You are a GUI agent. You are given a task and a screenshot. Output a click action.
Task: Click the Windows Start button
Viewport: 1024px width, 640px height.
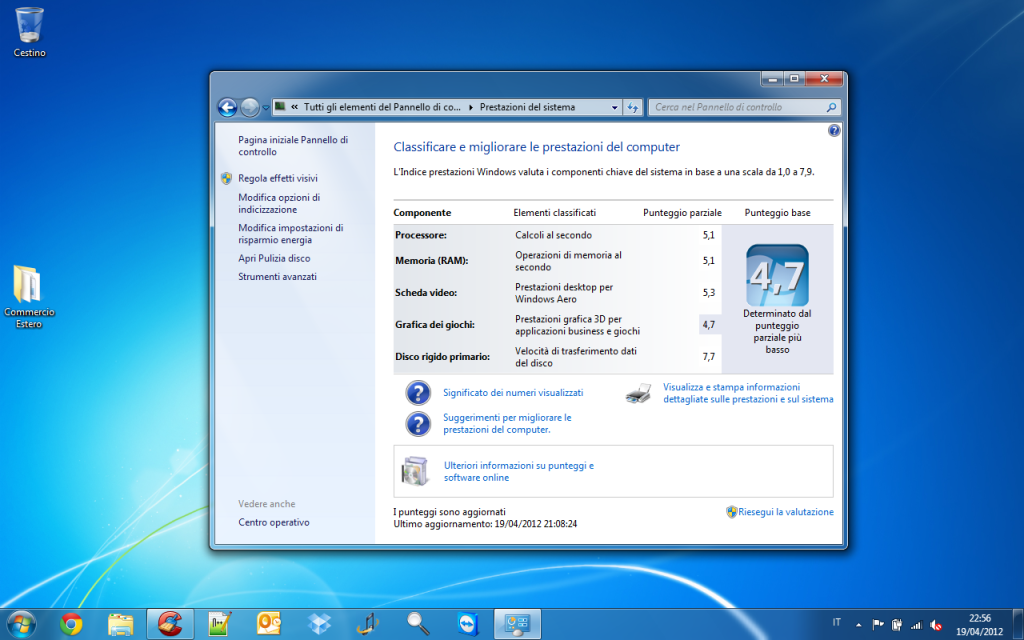[20, 623]
